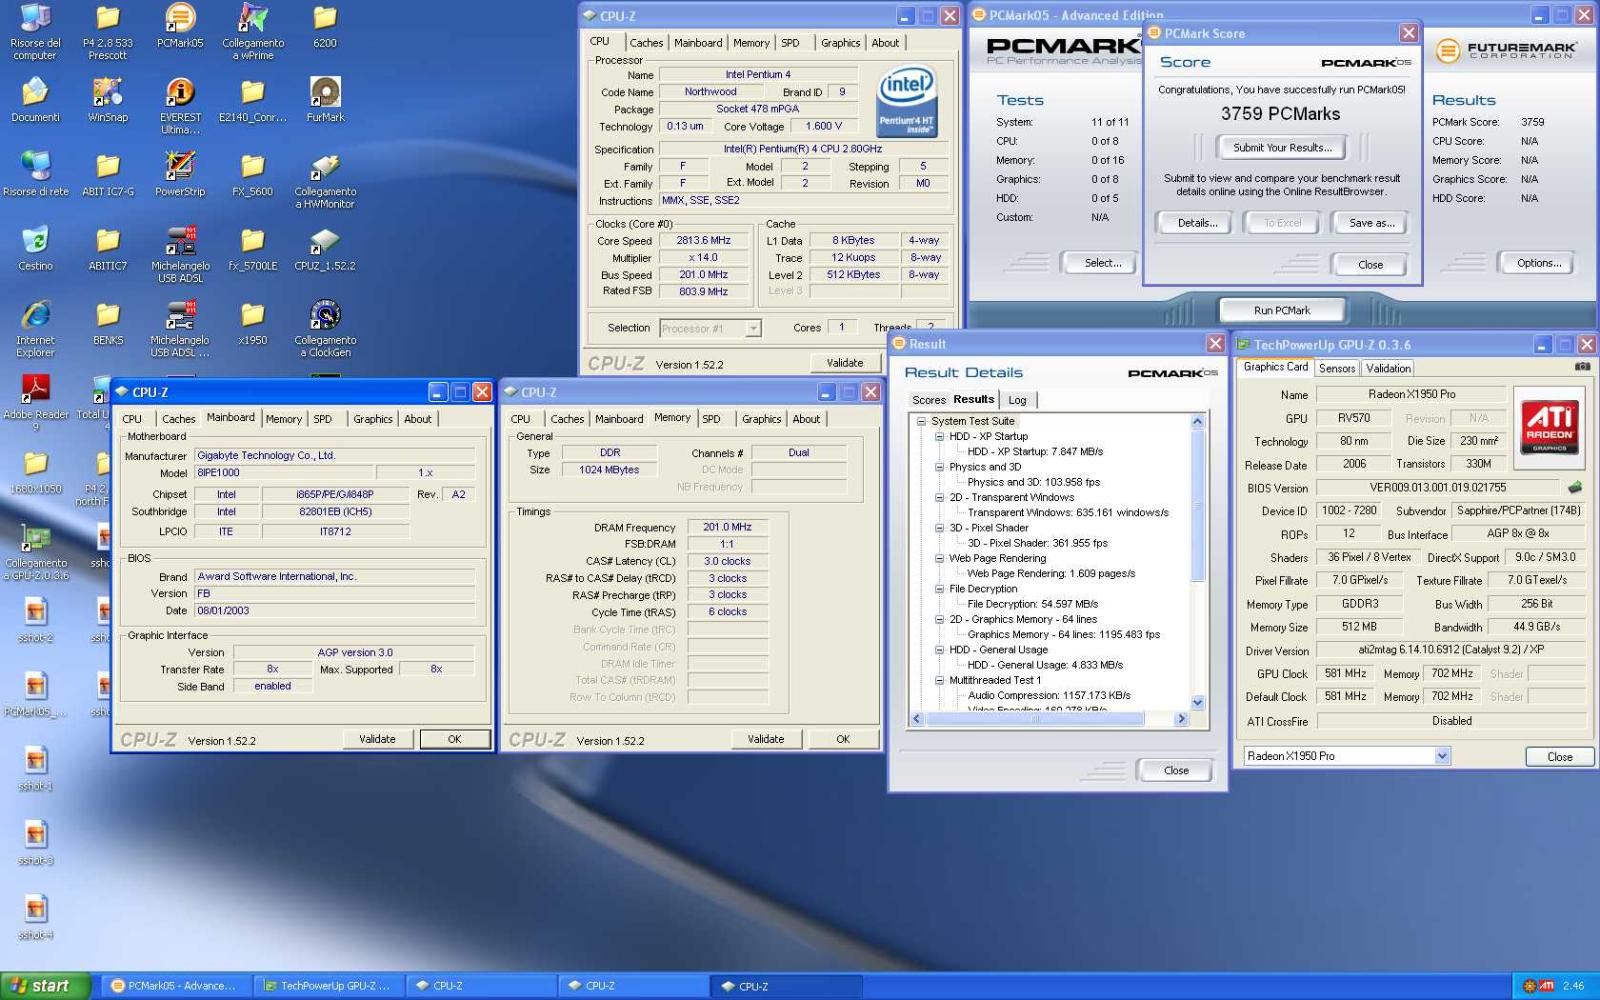This screenshot has width=1600, height=1000.
Task: Close the GPU-Z window with Close button
Action: click(x=1559, y=757)
